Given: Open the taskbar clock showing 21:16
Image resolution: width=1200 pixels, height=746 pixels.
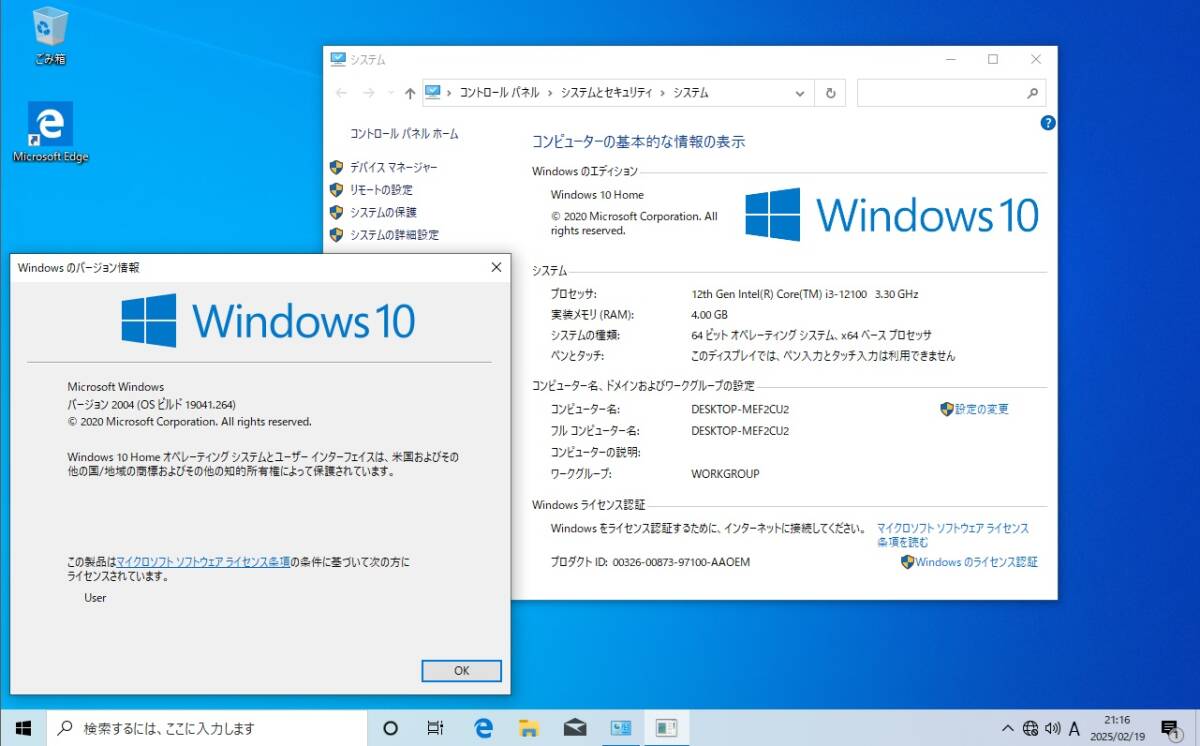Looking at the screenshot, I should [x=1118, y=727].
